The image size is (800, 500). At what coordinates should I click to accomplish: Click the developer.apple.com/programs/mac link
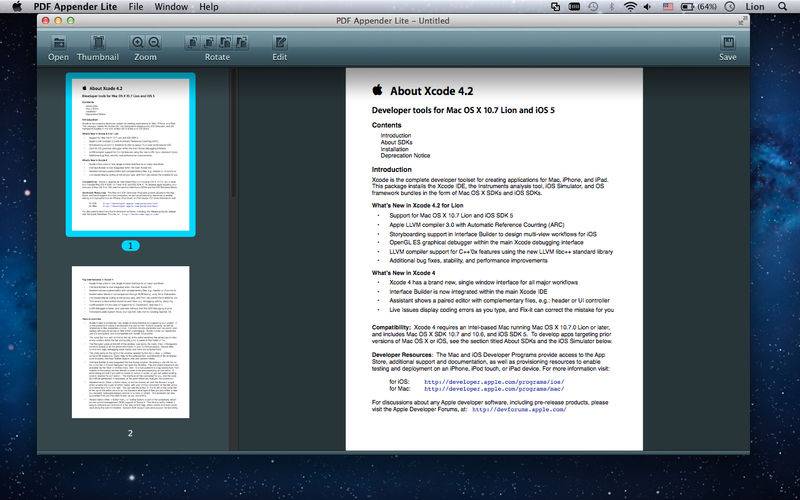coord(494,389)
